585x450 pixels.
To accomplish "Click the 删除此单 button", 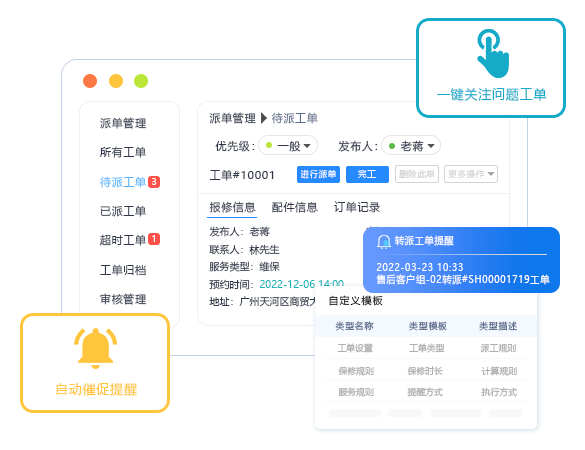I will (x=417, y=174).
